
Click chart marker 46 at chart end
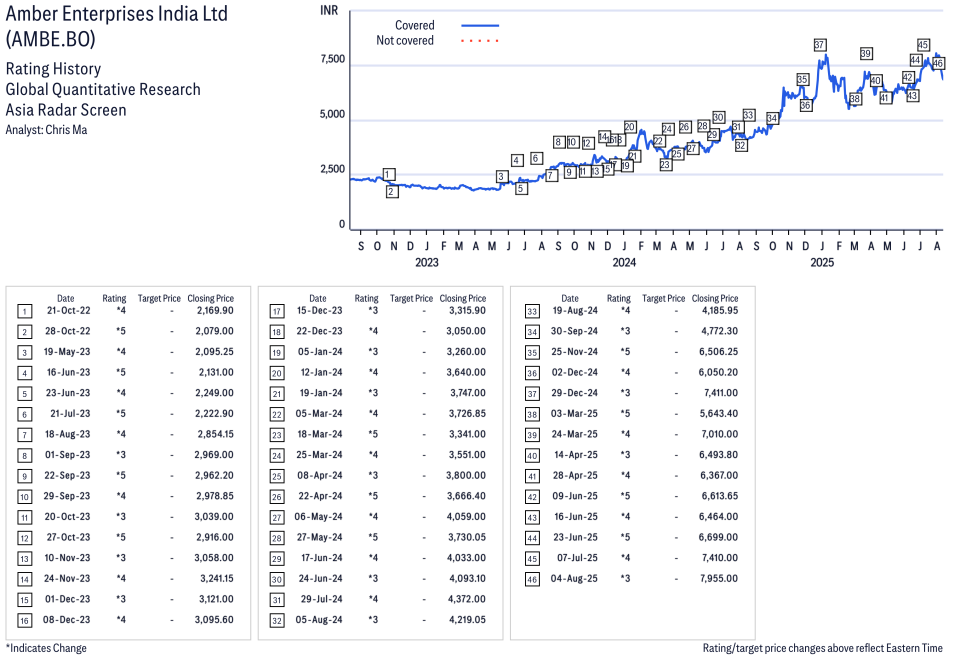tap(938, 63)
